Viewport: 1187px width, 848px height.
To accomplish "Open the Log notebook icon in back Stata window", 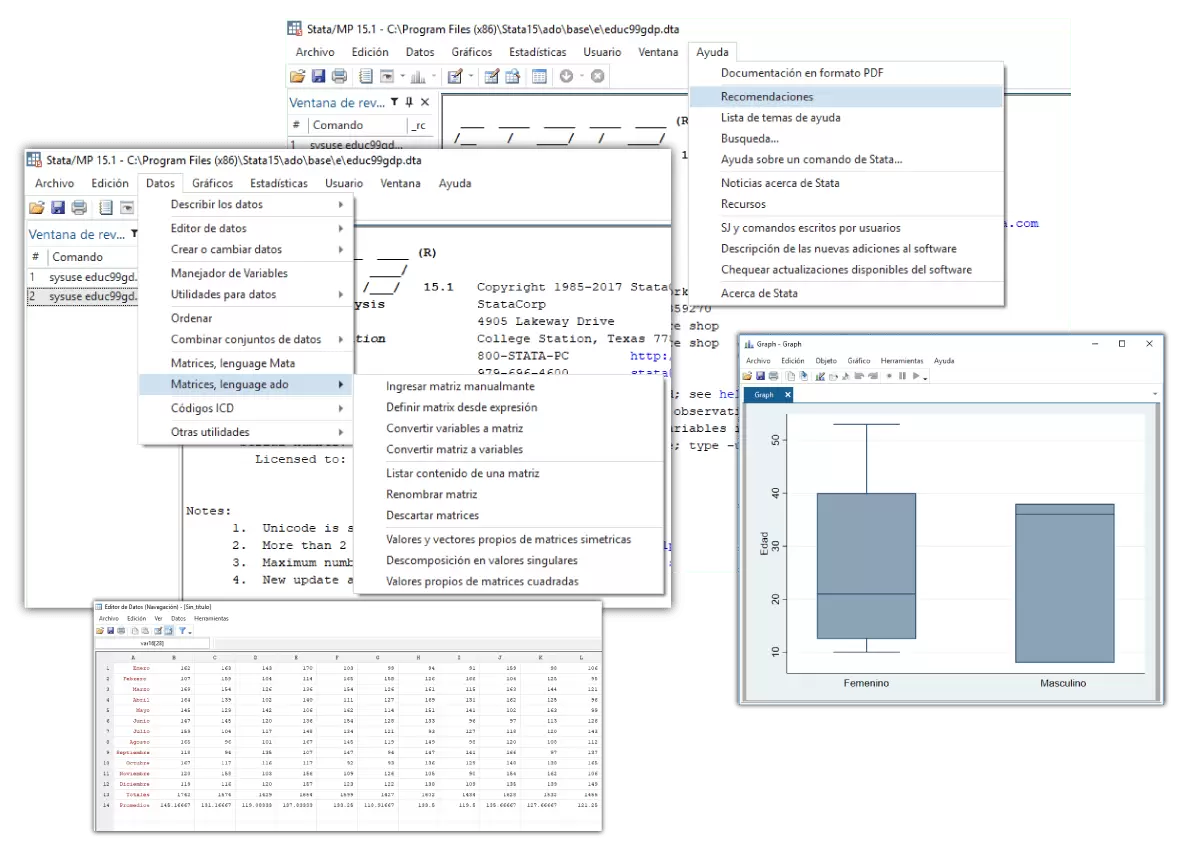I will point(366,76).
